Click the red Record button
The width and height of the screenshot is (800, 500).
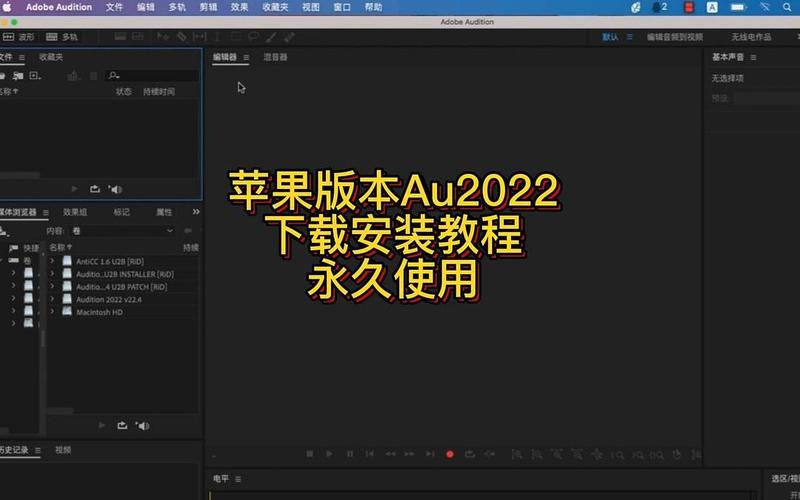click(x=449, y=454)
